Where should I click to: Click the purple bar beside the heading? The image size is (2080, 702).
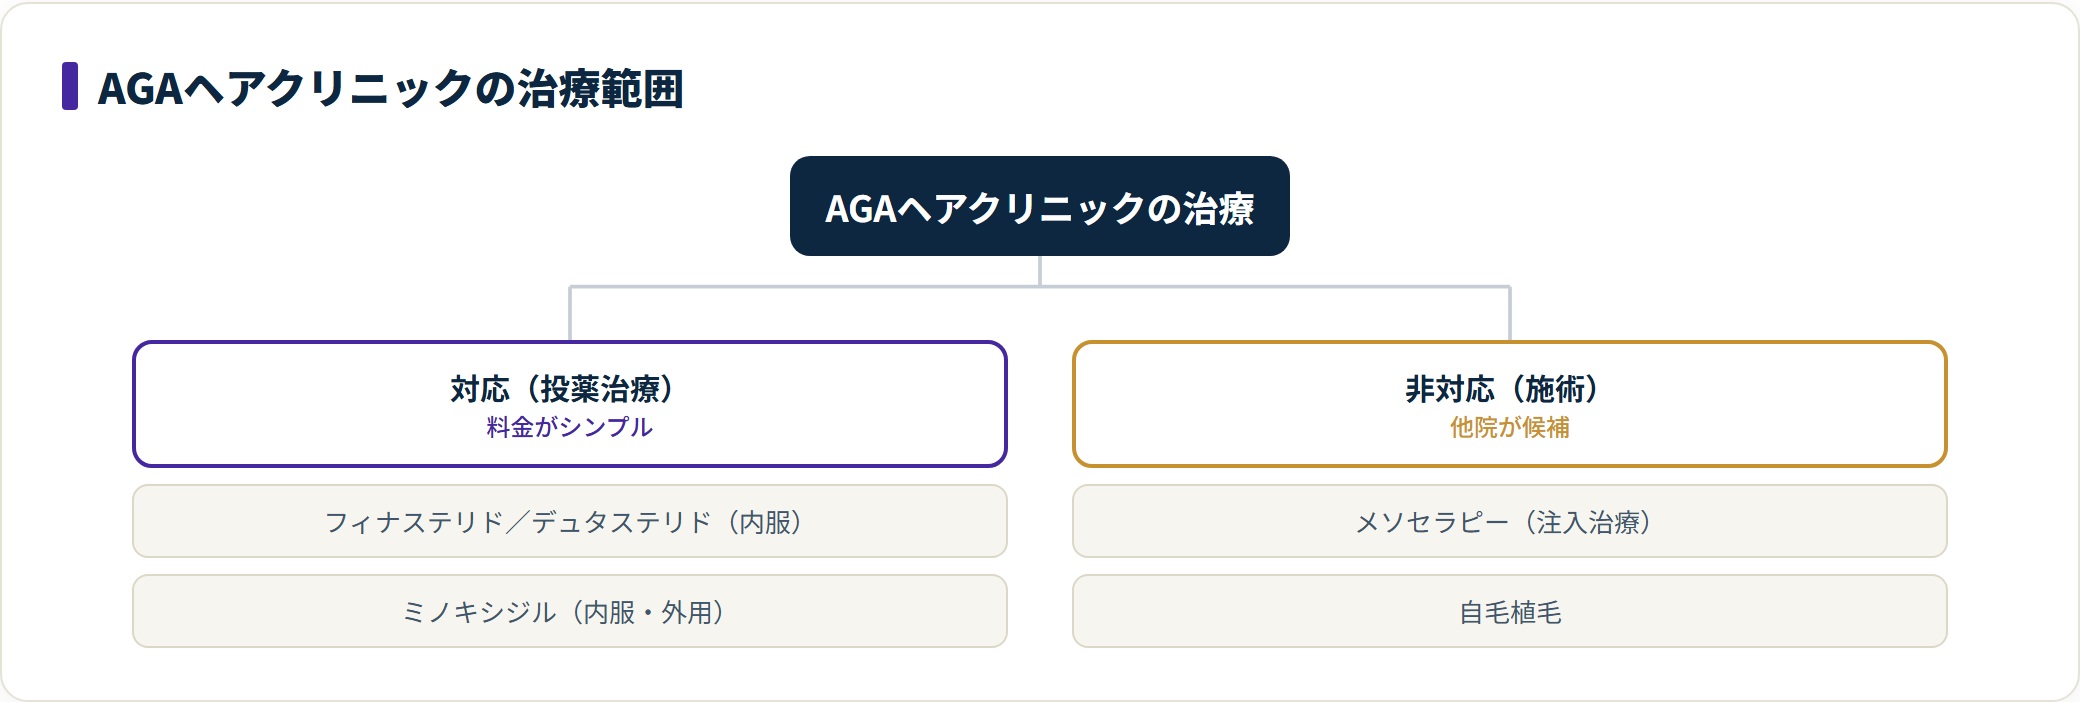(70, 86)
